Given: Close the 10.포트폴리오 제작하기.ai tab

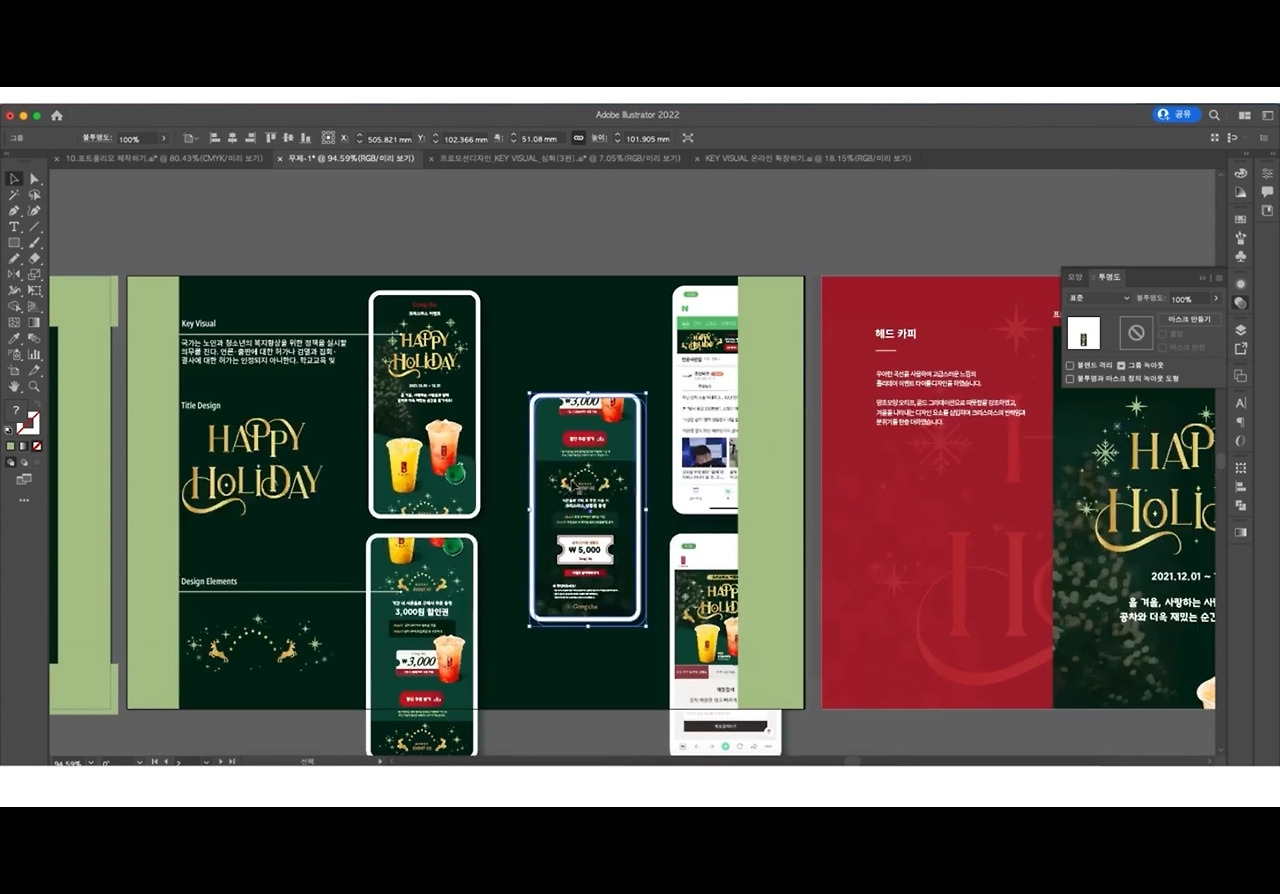Looking at the screenshot, I should (x=56, y=158).
